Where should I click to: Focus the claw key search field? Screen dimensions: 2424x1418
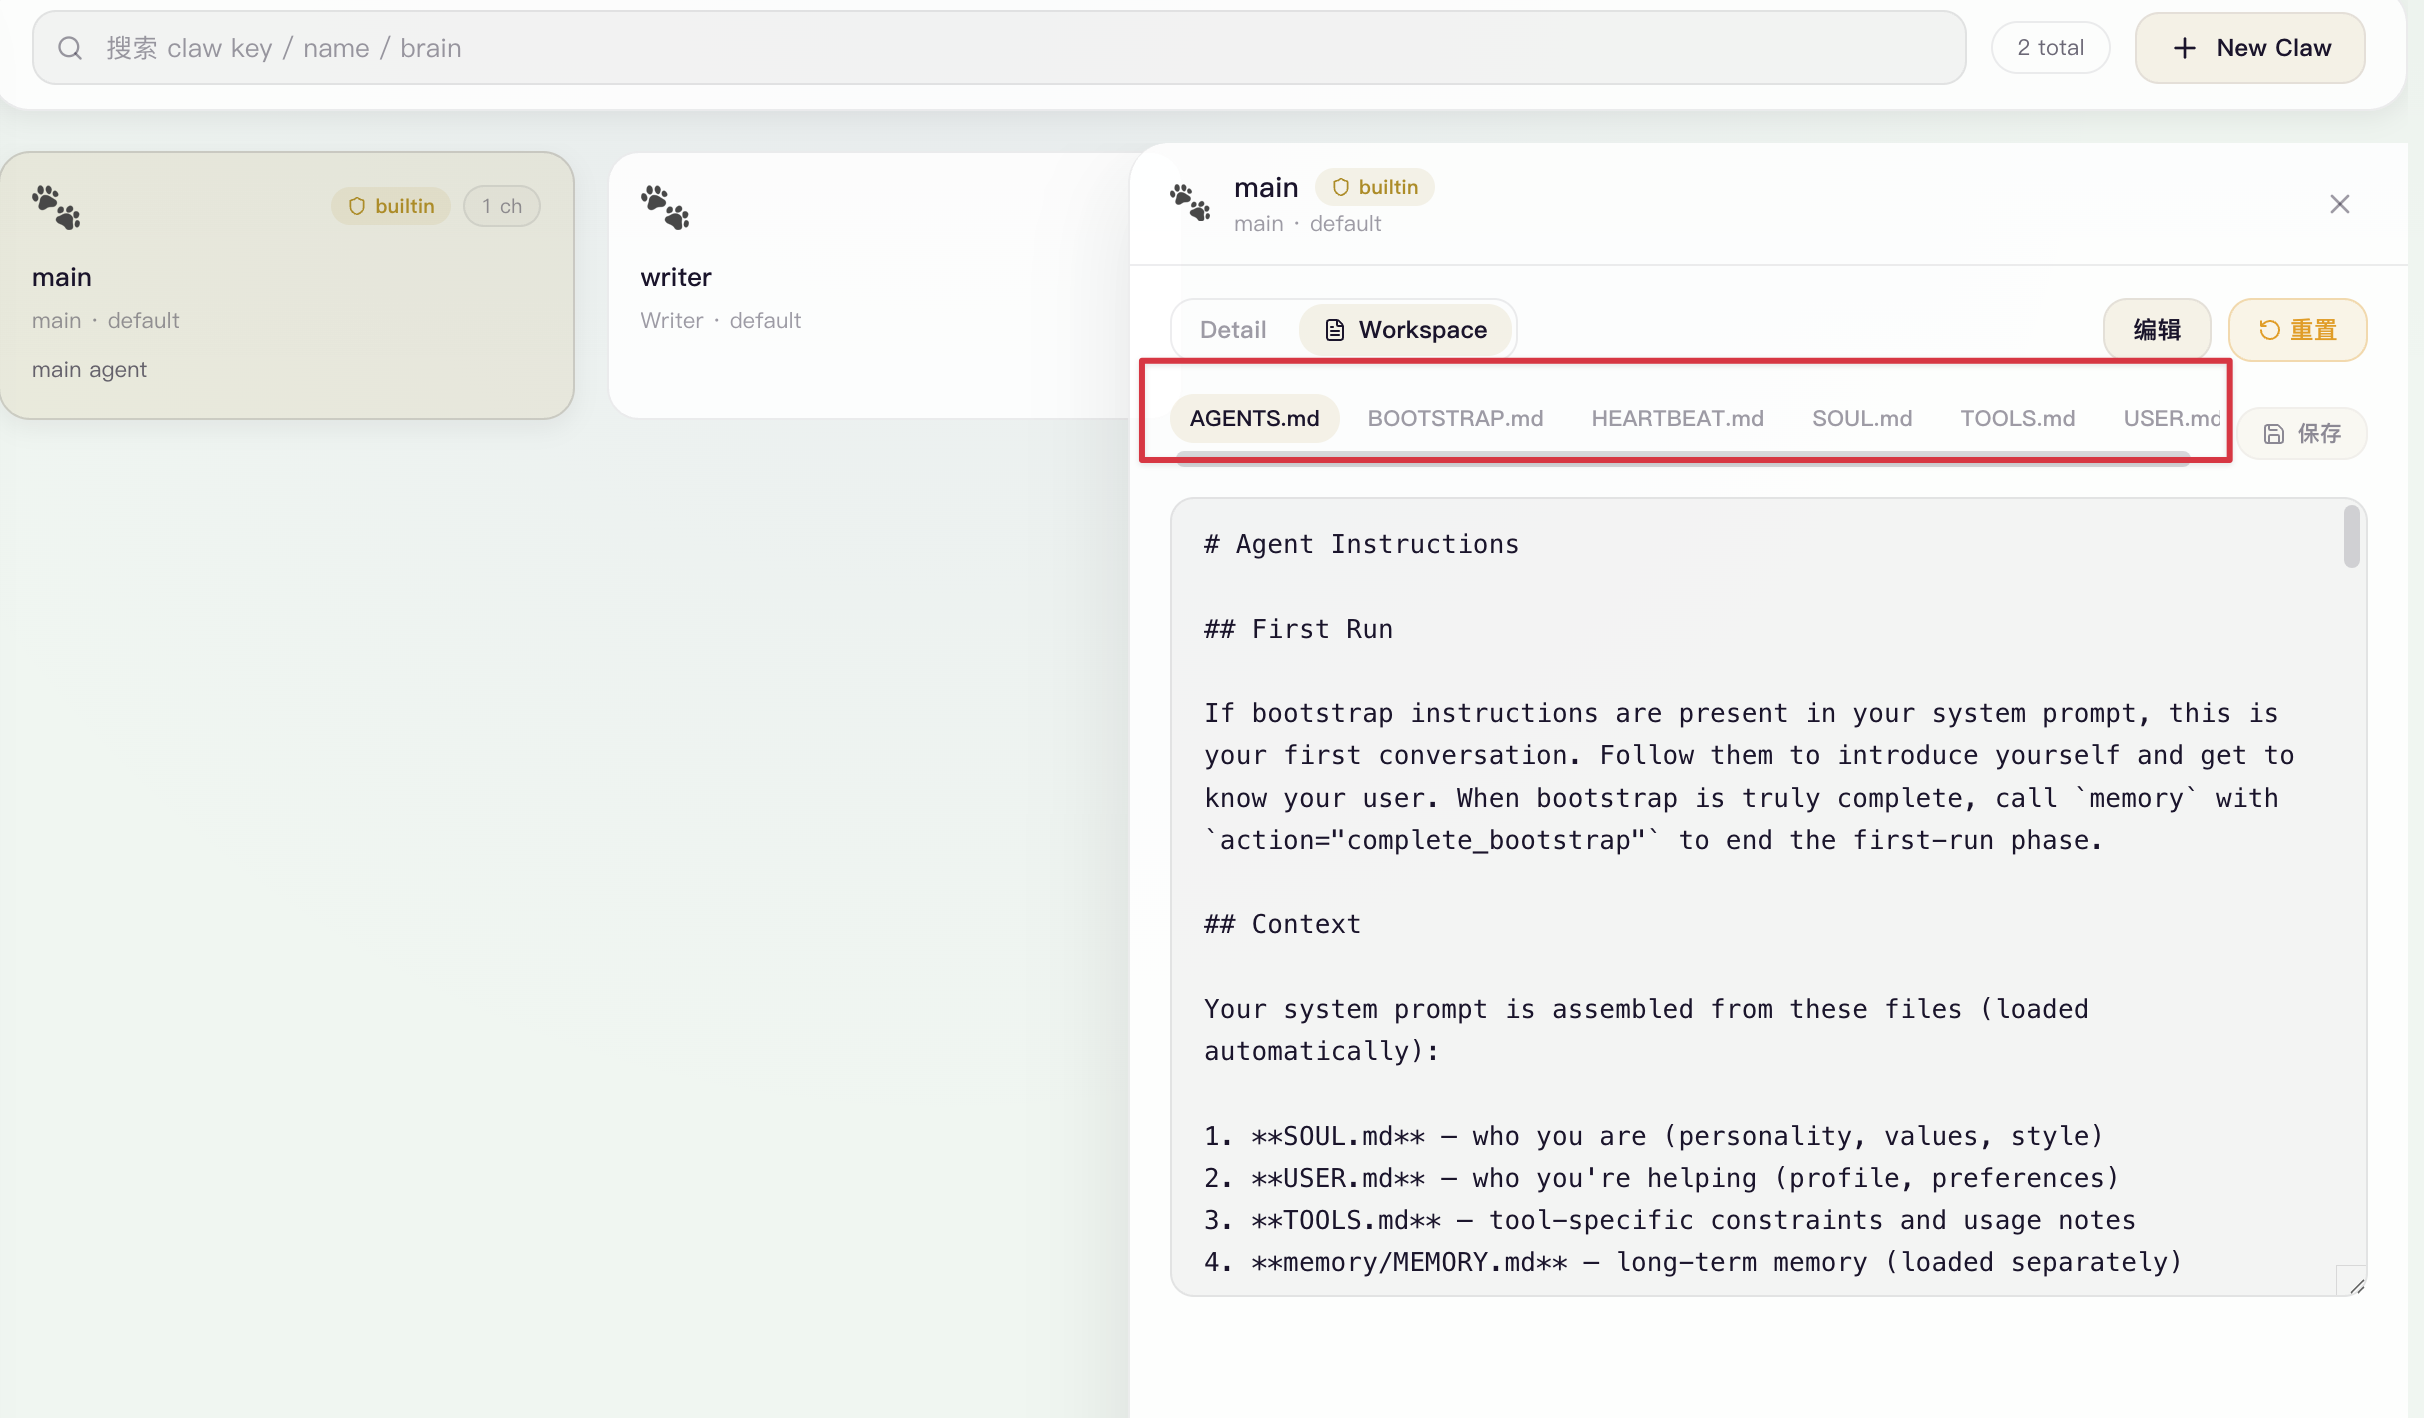click(999, 48)
